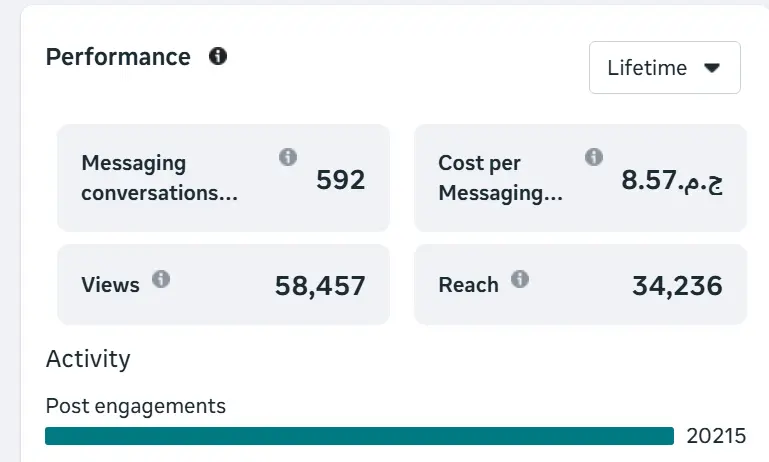Image resolution: width=769 pixels, height=462 pixels.
Task: Select the Cost per Messaging metric card
Action: coord(580,178)
